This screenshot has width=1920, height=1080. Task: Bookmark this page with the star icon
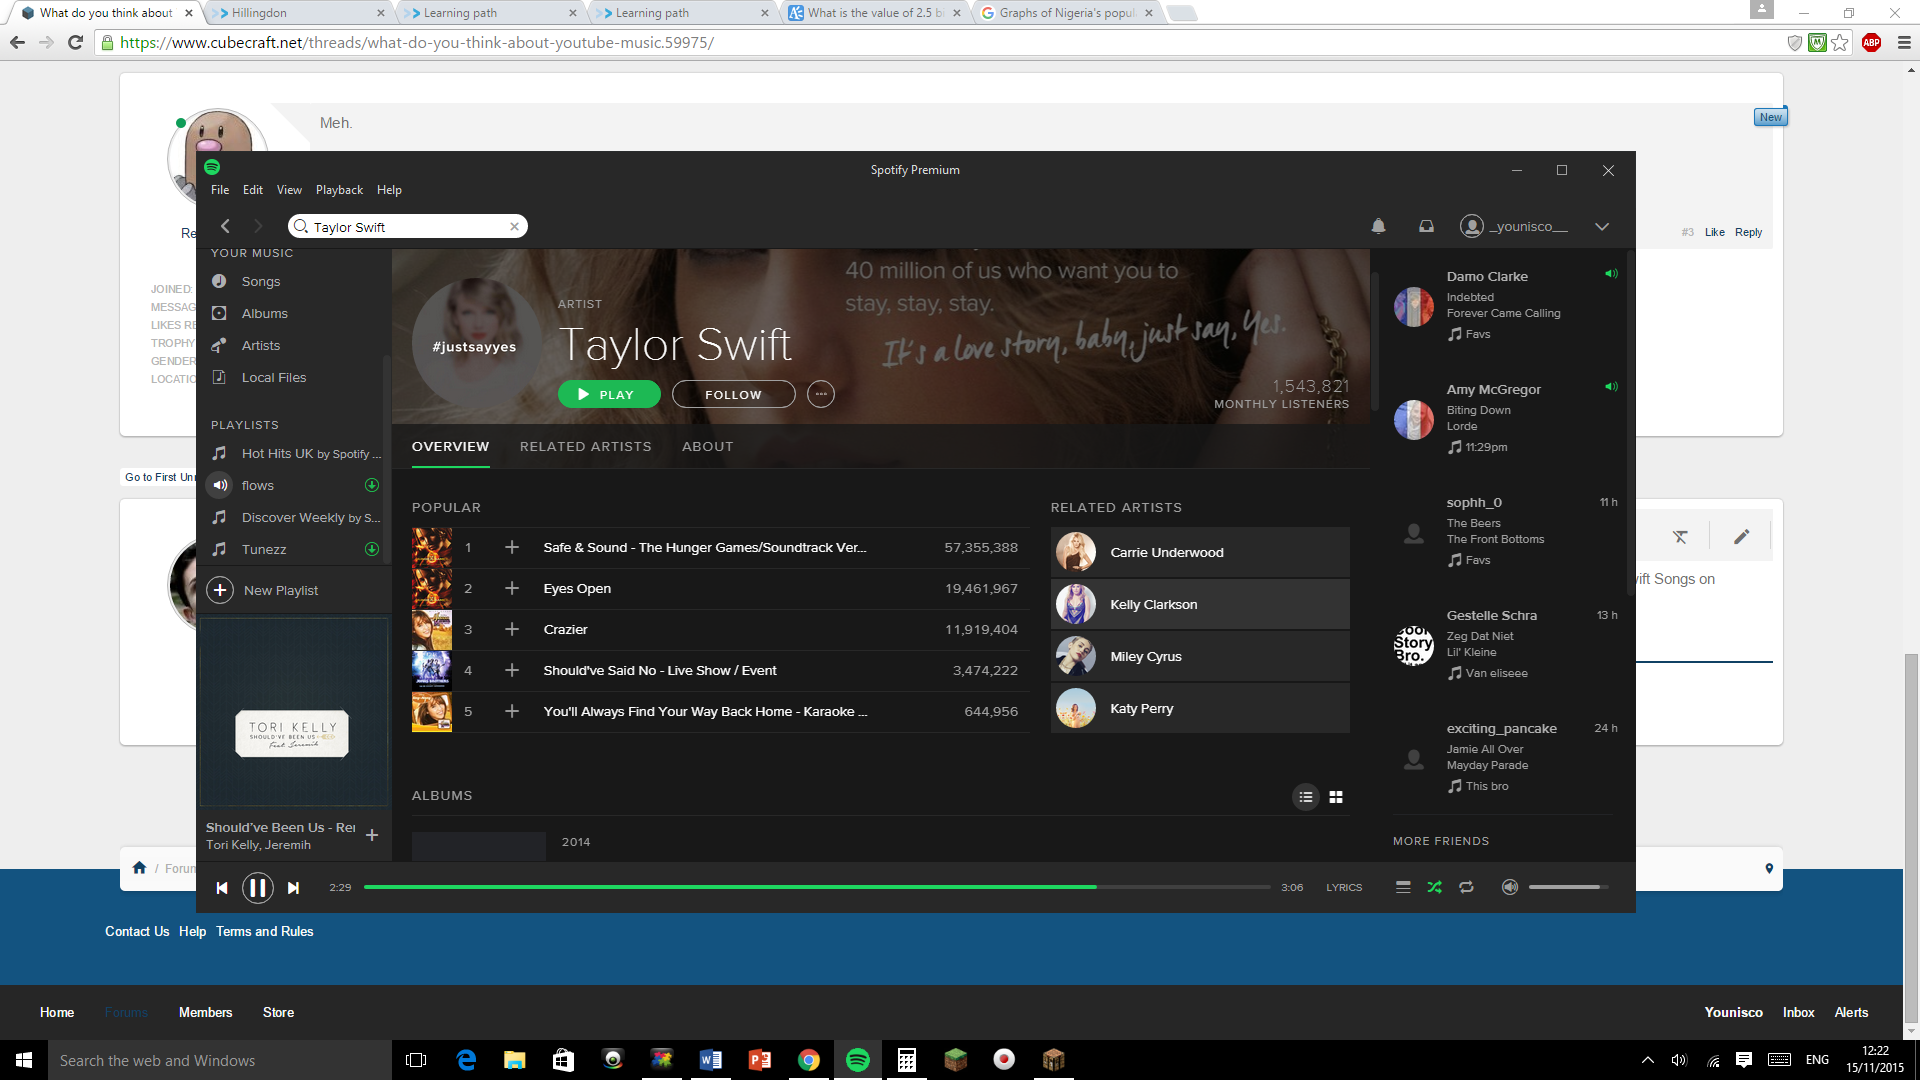point(1840,42)
